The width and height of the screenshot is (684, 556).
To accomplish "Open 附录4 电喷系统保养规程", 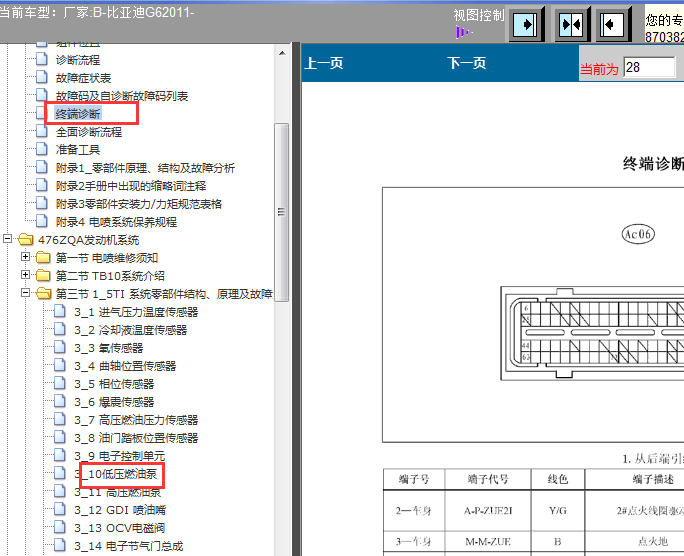I will click(x=116, y=222).
